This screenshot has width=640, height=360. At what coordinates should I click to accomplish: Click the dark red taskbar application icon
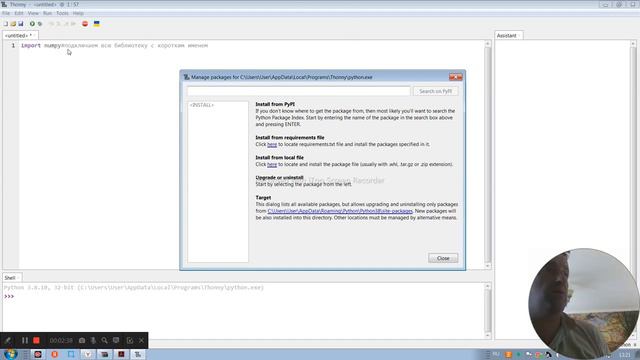pos(121,354)
